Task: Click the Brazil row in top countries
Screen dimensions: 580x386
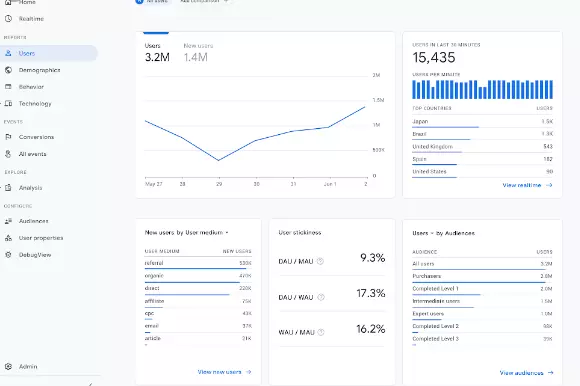Action: (482, 134)
